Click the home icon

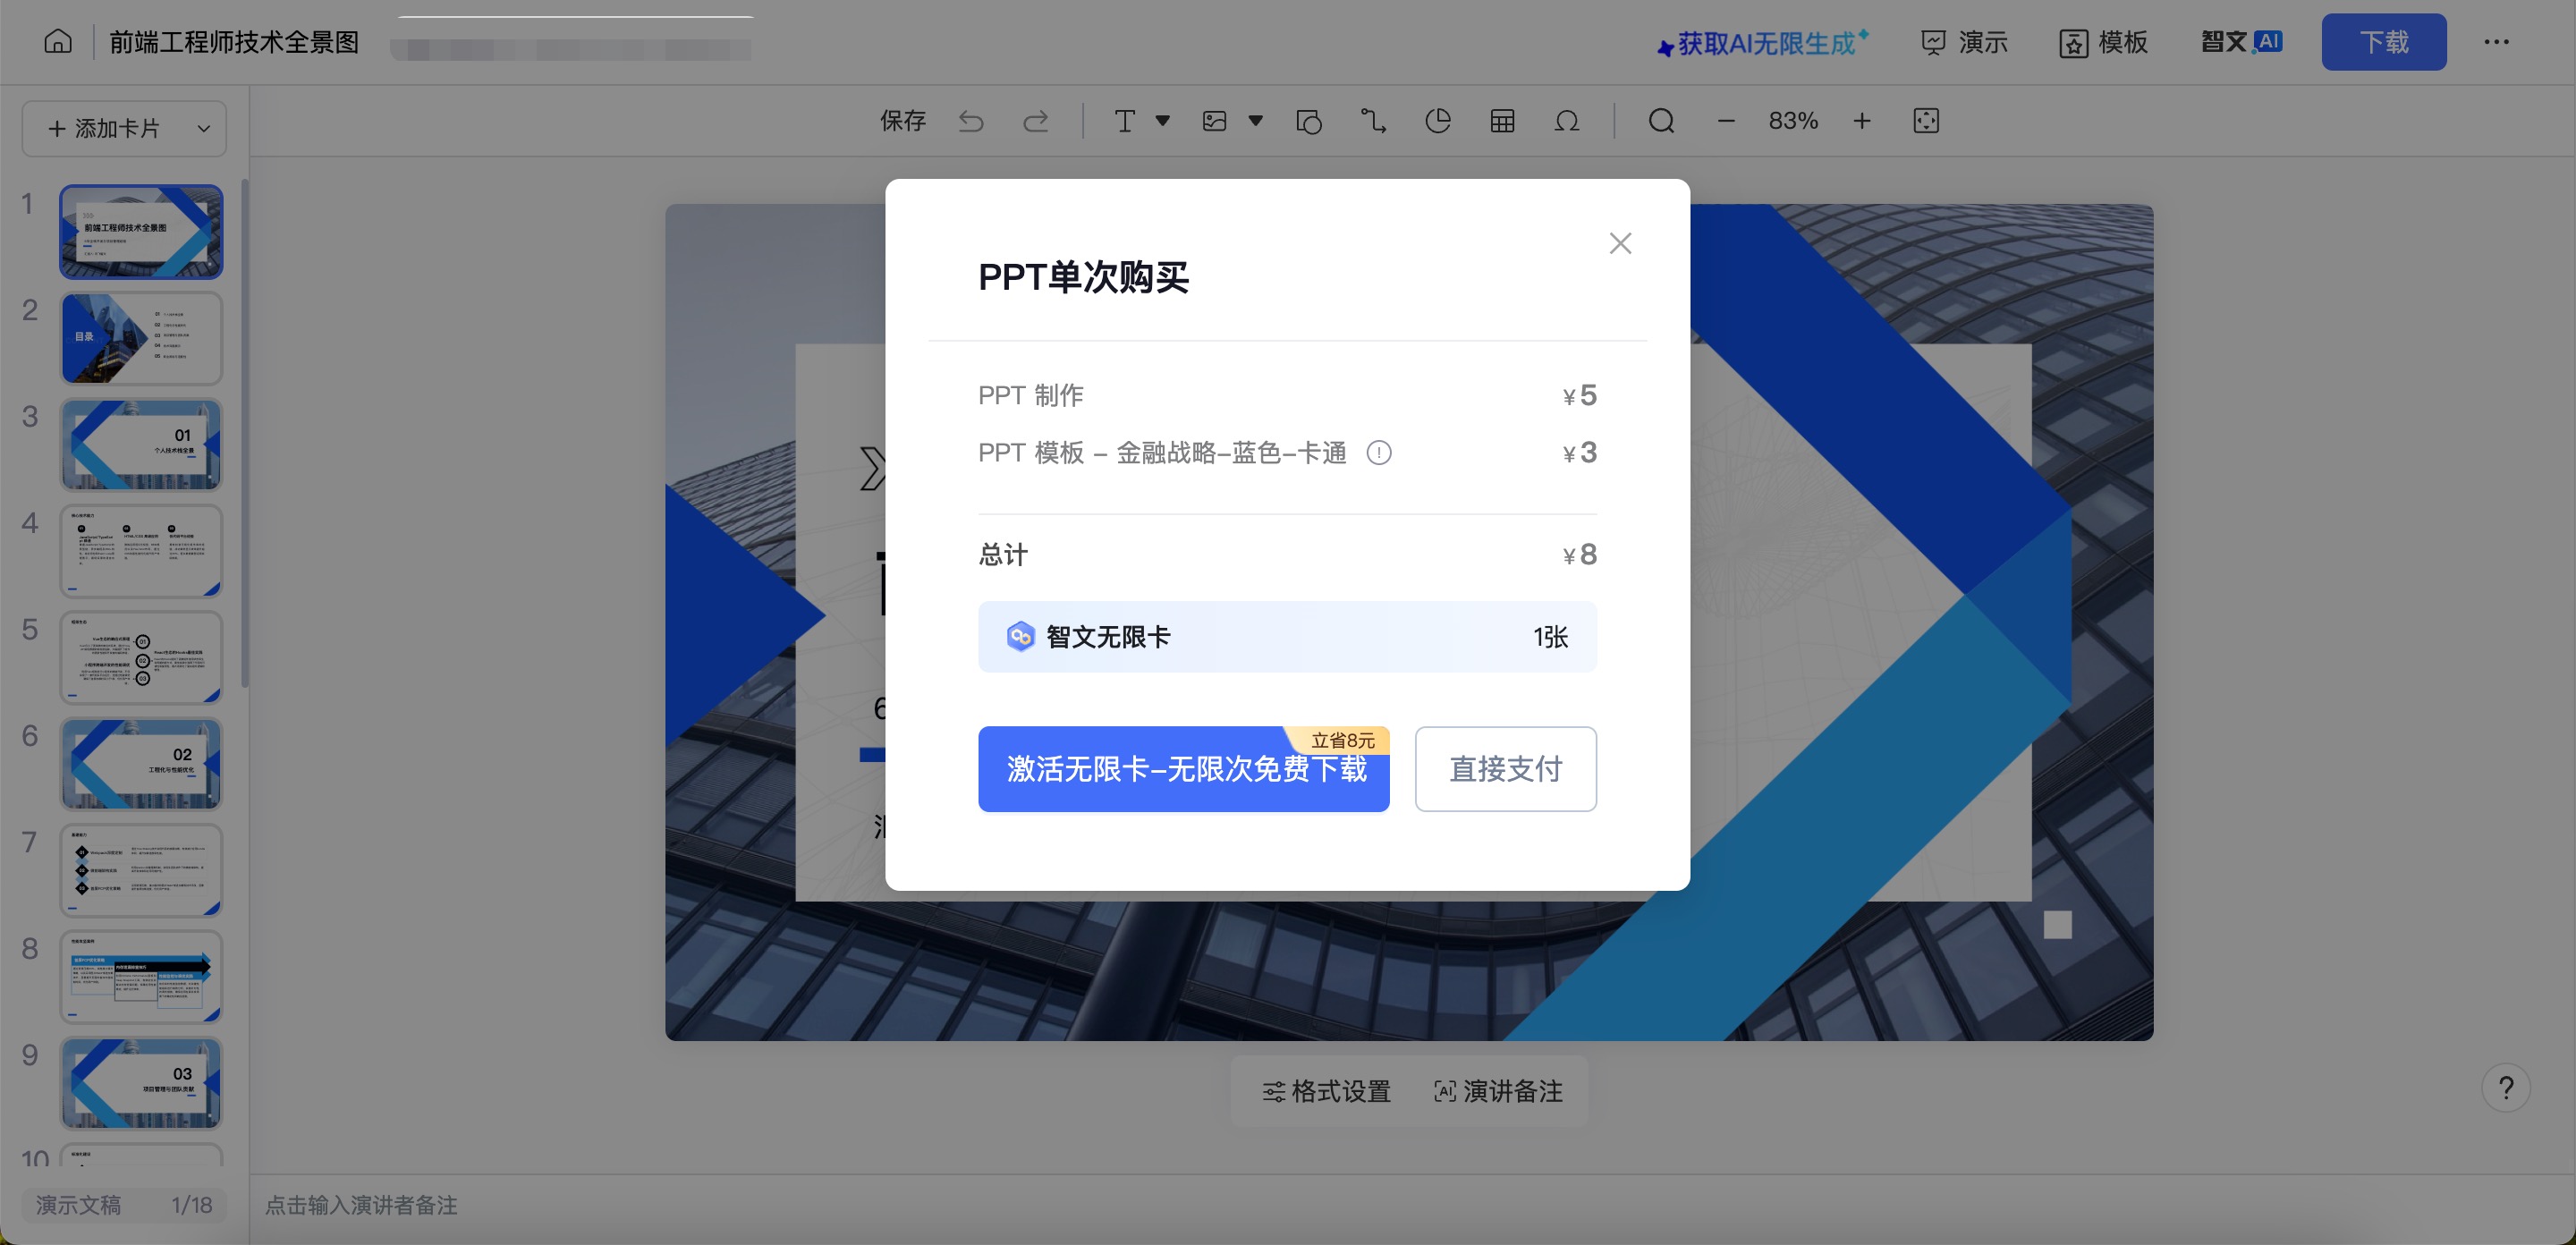coord(58,41)
